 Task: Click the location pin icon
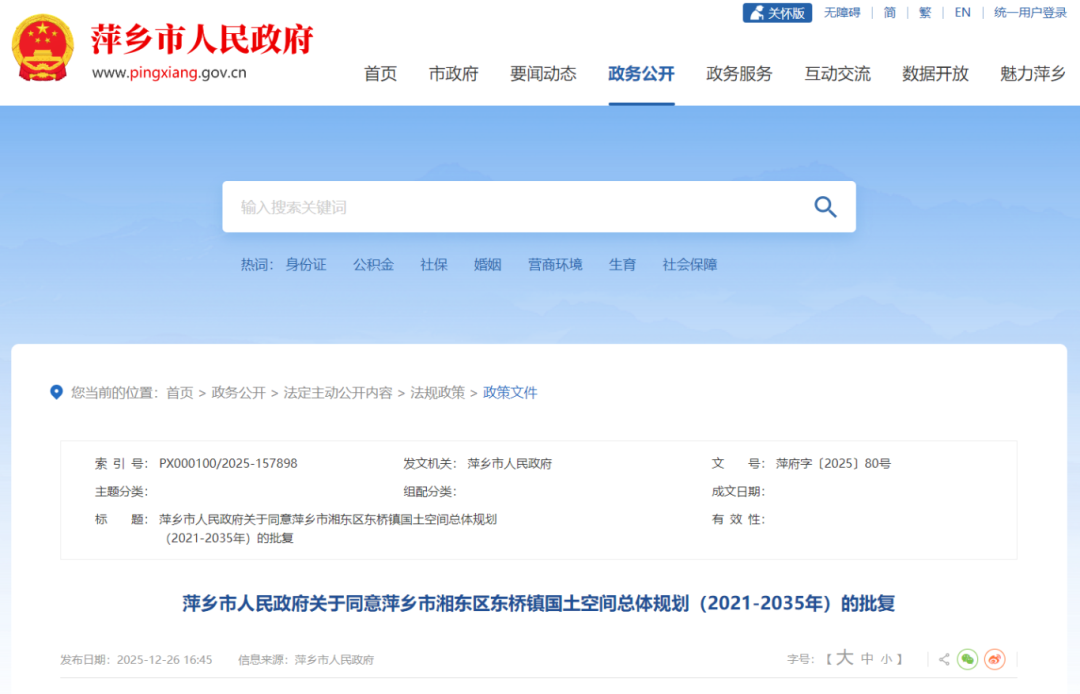pyautogui.click(x=56, y=392)
